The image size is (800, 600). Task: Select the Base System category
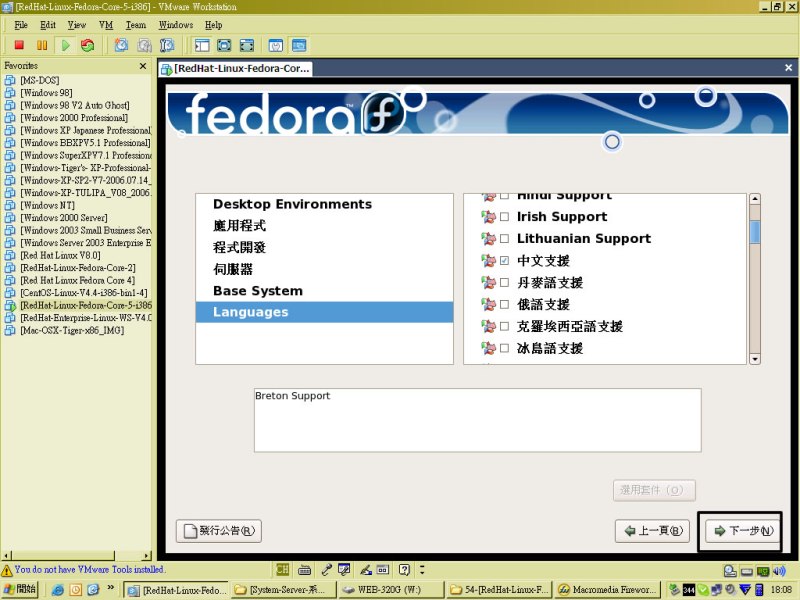[257, 291]
